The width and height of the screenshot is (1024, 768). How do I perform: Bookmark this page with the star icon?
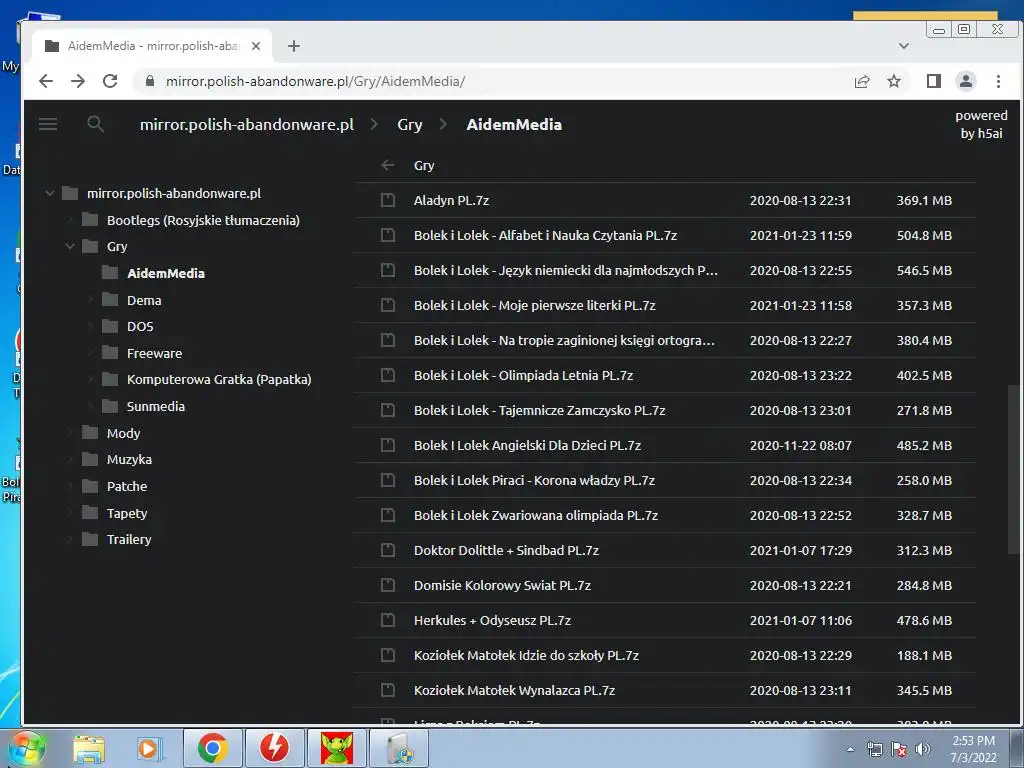894,81
